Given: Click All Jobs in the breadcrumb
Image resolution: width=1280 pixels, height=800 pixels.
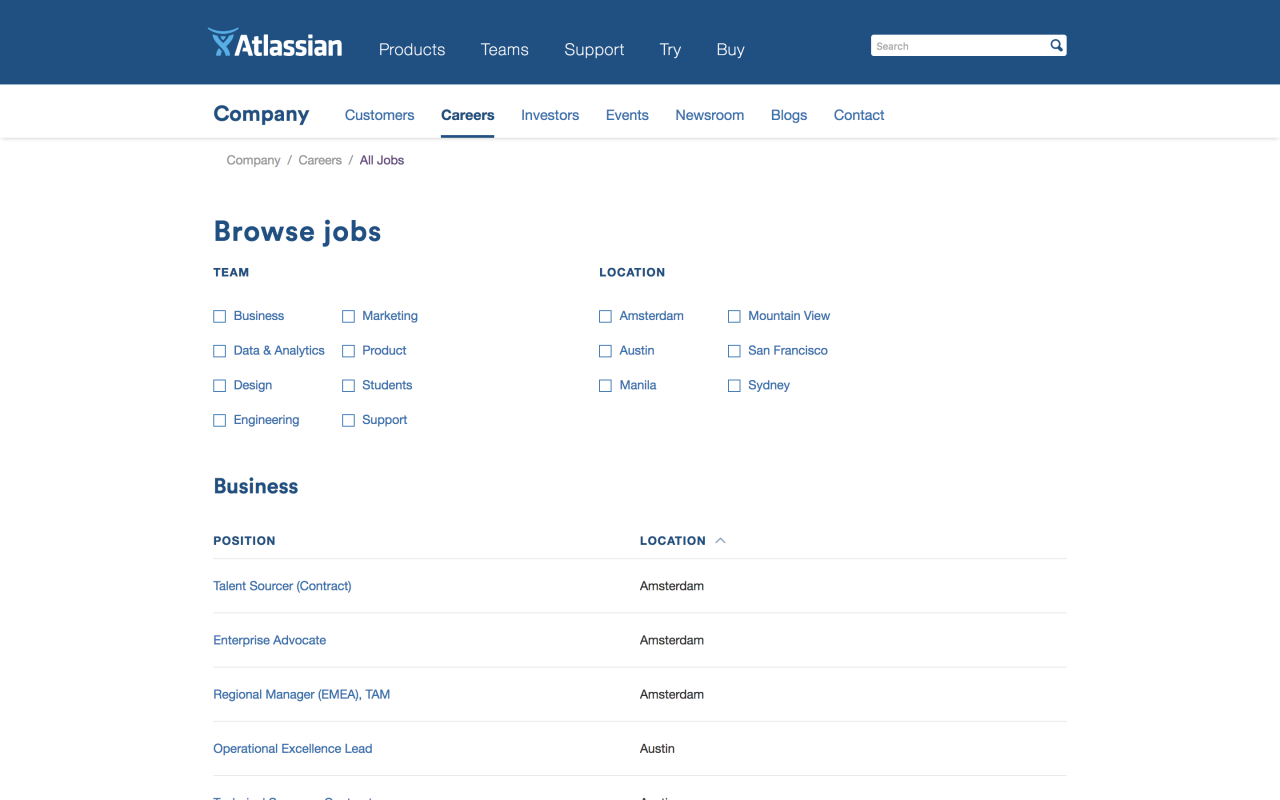Looking at the screenshot, I should pos(382,160).
